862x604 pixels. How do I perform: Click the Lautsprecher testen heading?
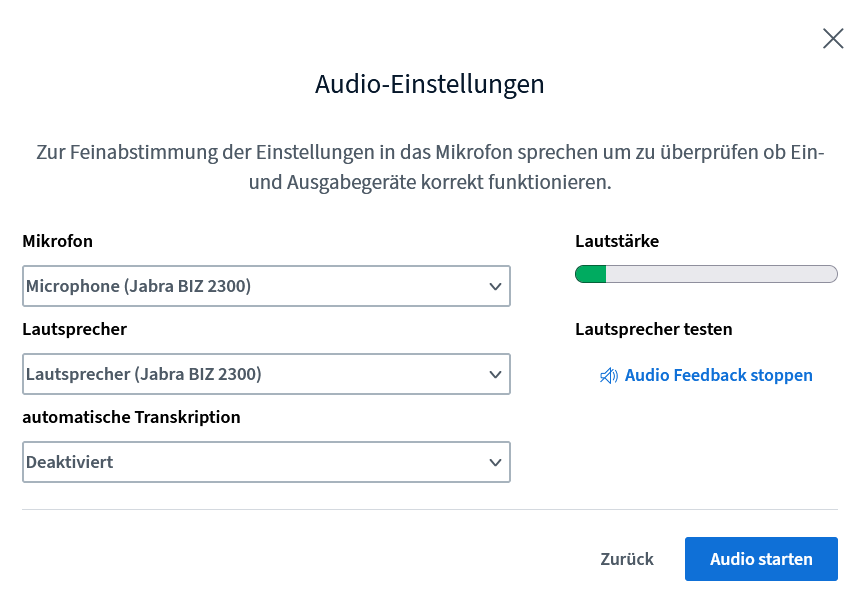click(653, 329)
